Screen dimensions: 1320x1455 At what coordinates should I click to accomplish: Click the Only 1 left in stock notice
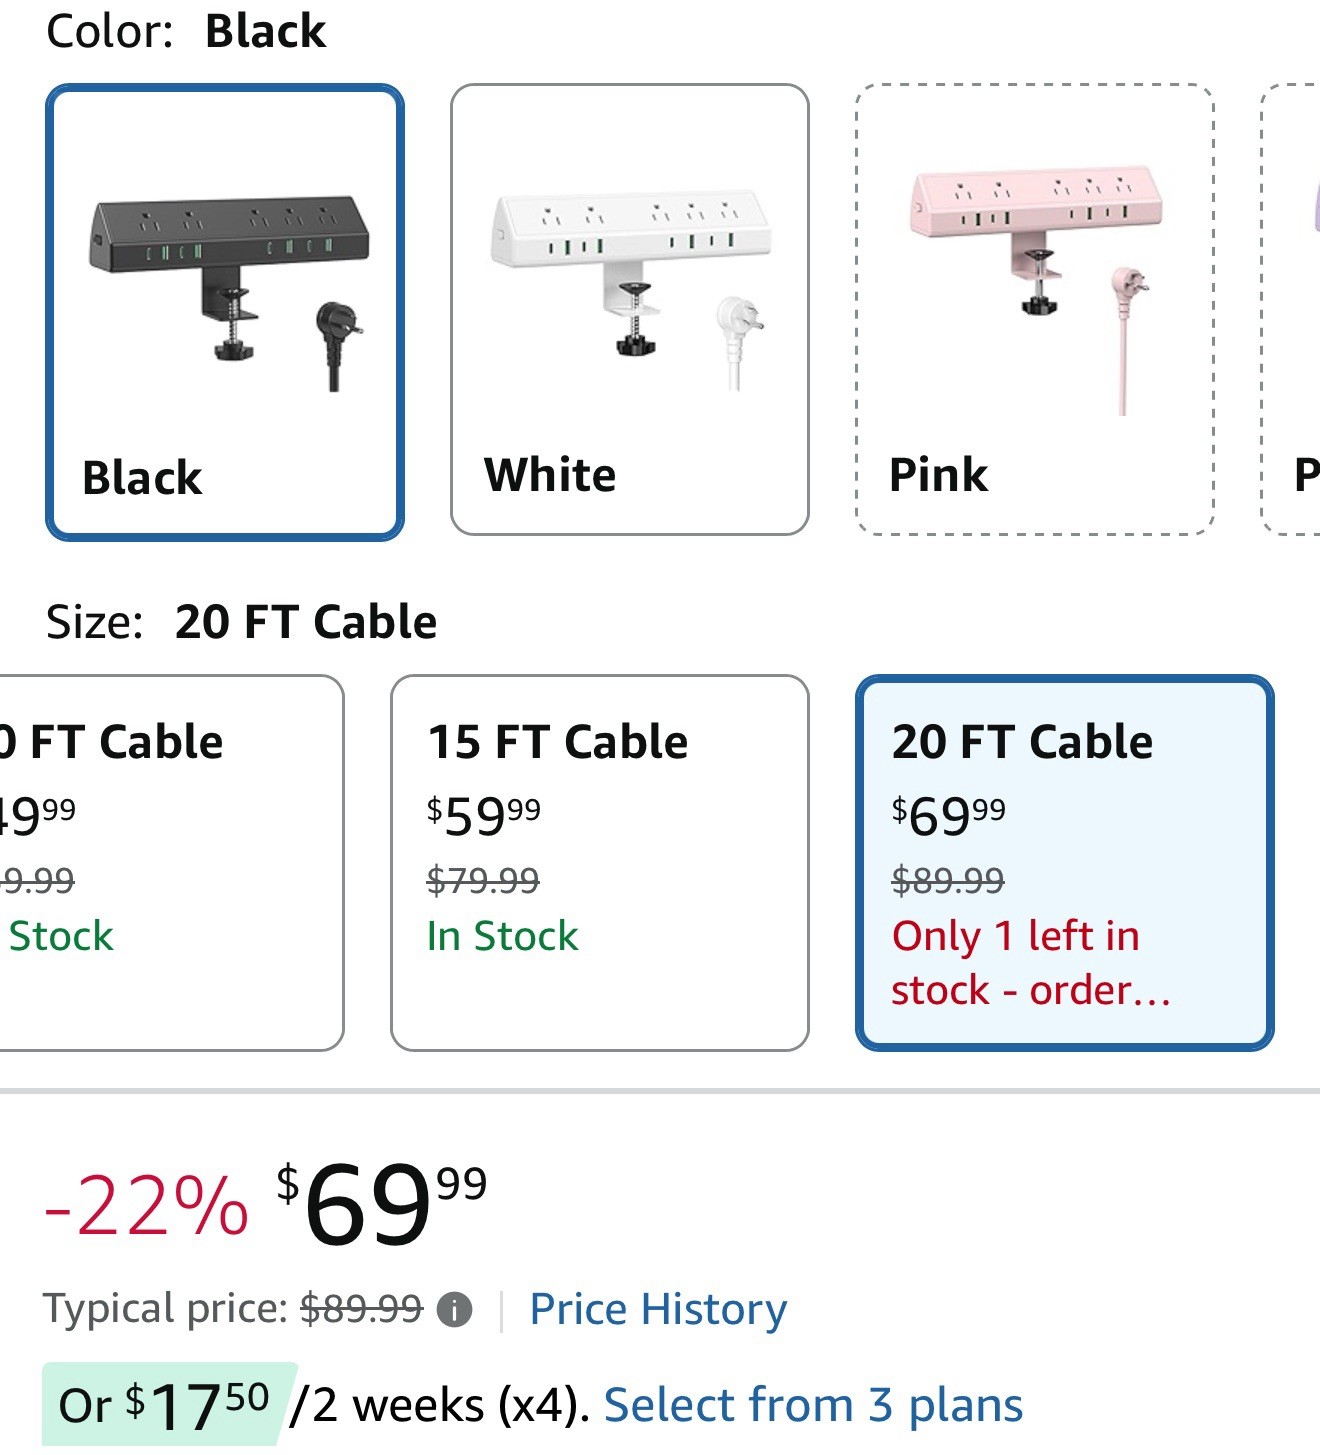[x=1030, y=962]
